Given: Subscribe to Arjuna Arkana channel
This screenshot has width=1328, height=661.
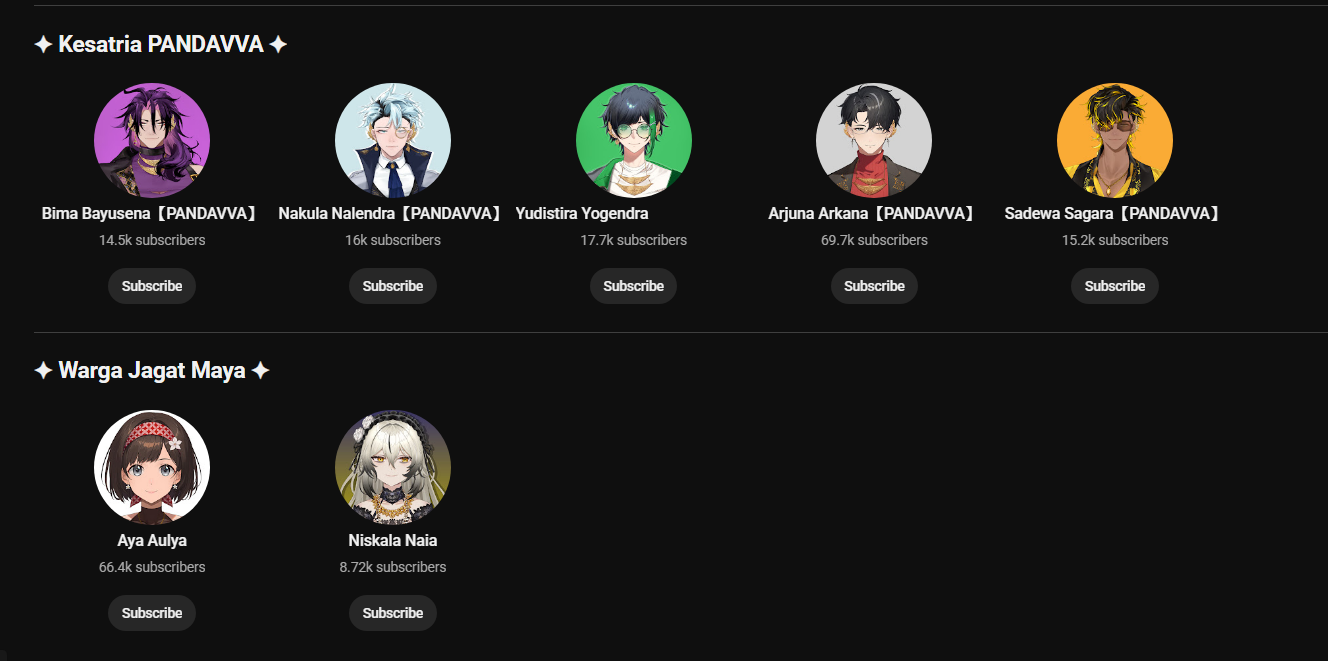Looking at the screenshot, I should [x=874, y=286].
